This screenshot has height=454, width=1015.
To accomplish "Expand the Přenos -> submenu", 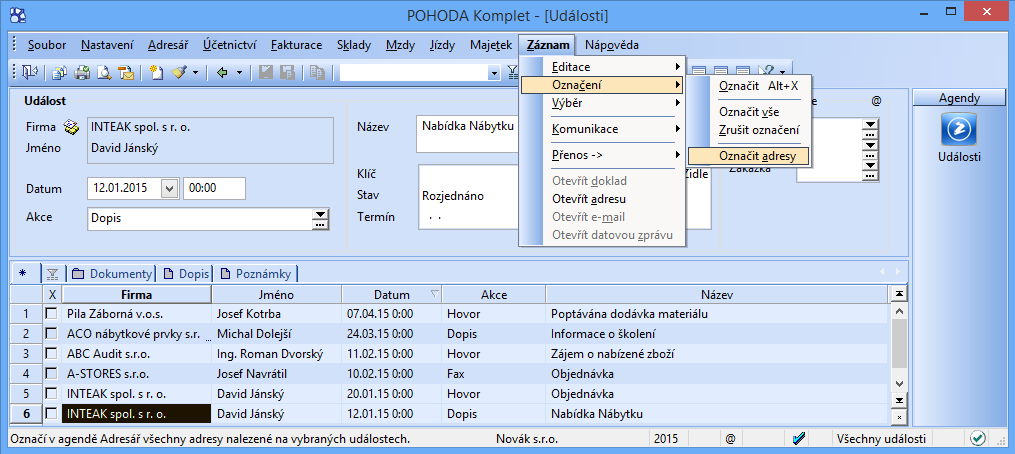I will pos(603,155).
